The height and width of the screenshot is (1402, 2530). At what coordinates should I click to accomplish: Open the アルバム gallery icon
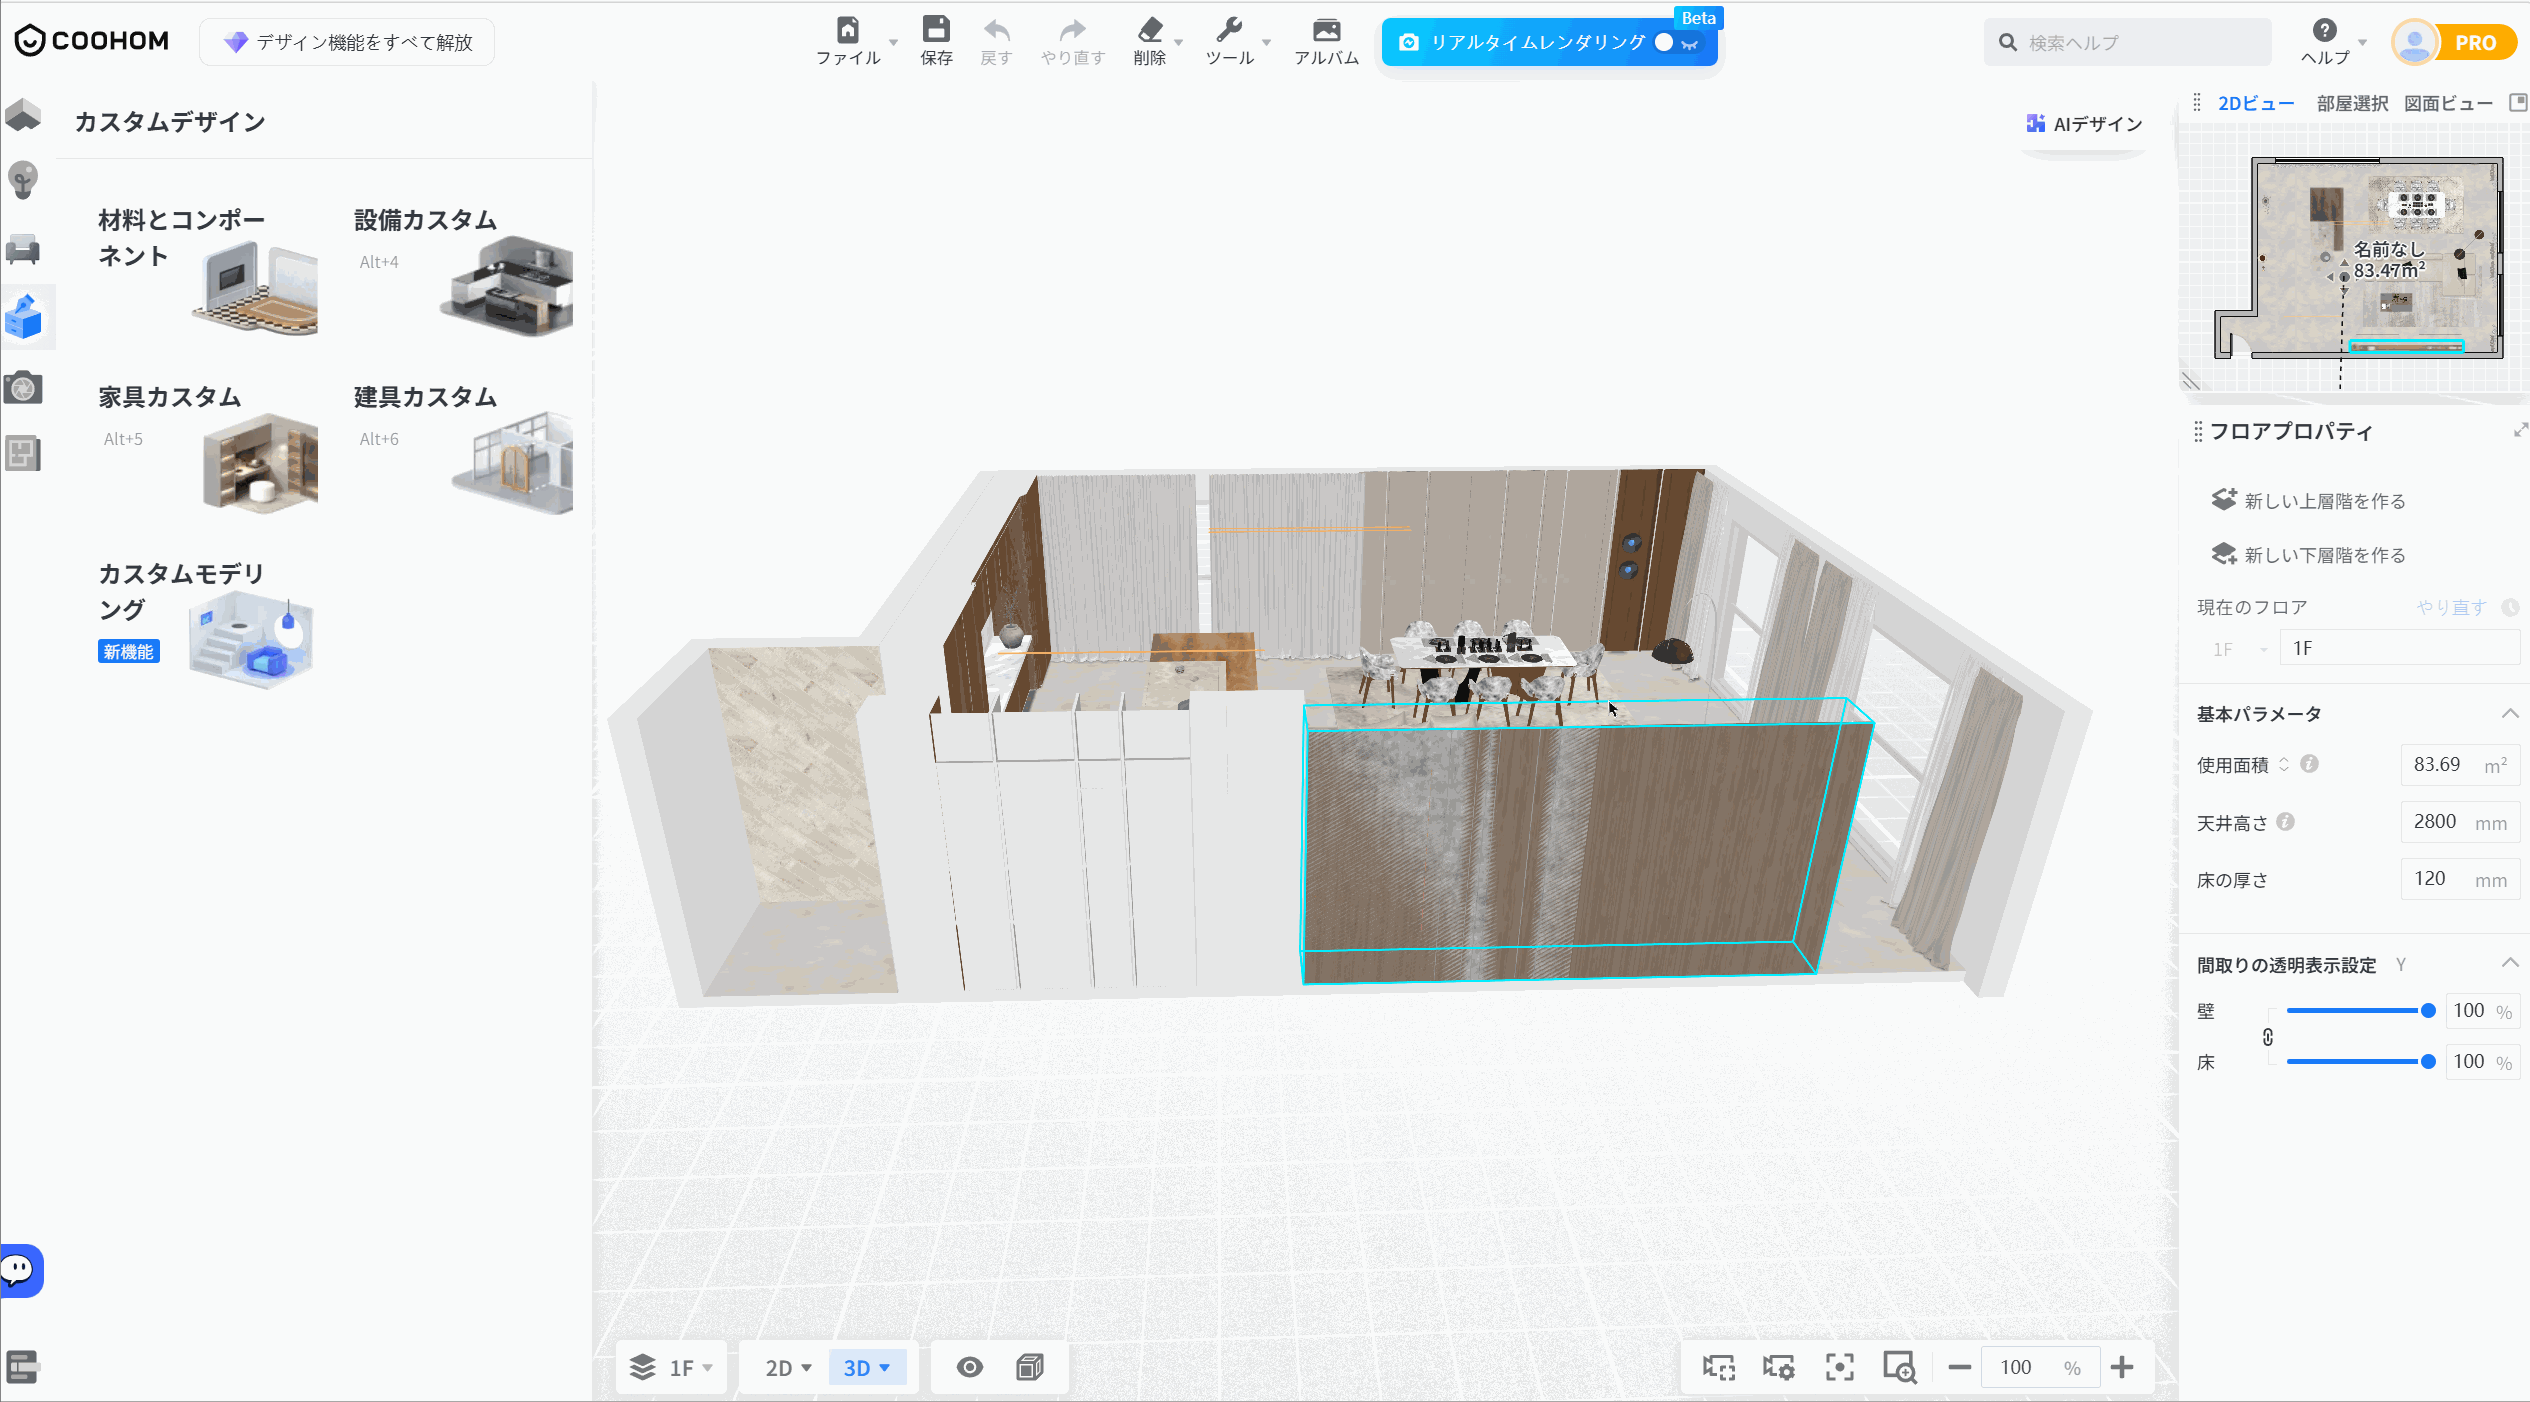[1326, 29]
